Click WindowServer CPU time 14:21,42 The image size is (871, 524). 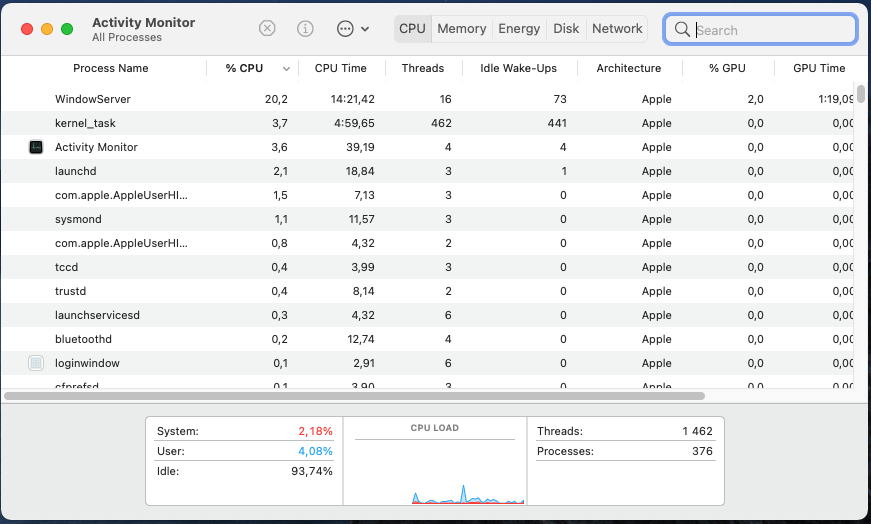[x=352, y=99]
